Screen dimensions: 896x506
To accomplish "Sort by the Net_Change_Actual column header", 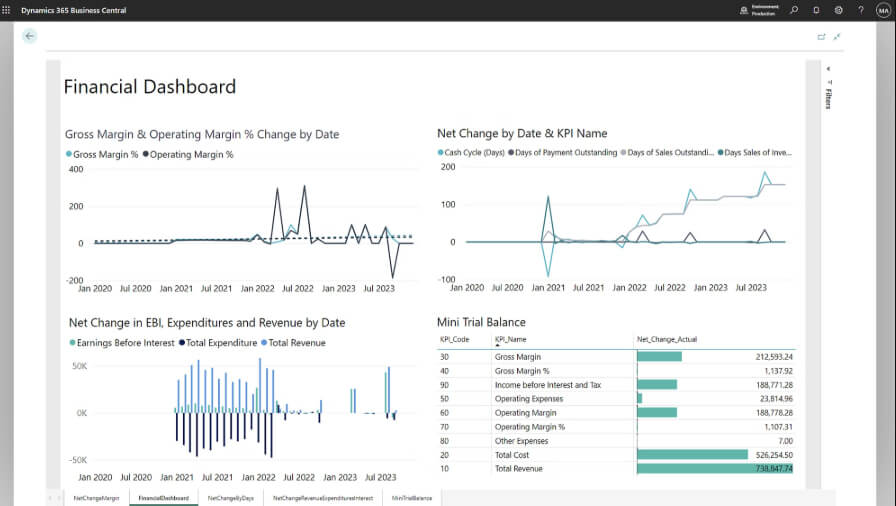I will (667, 339).
